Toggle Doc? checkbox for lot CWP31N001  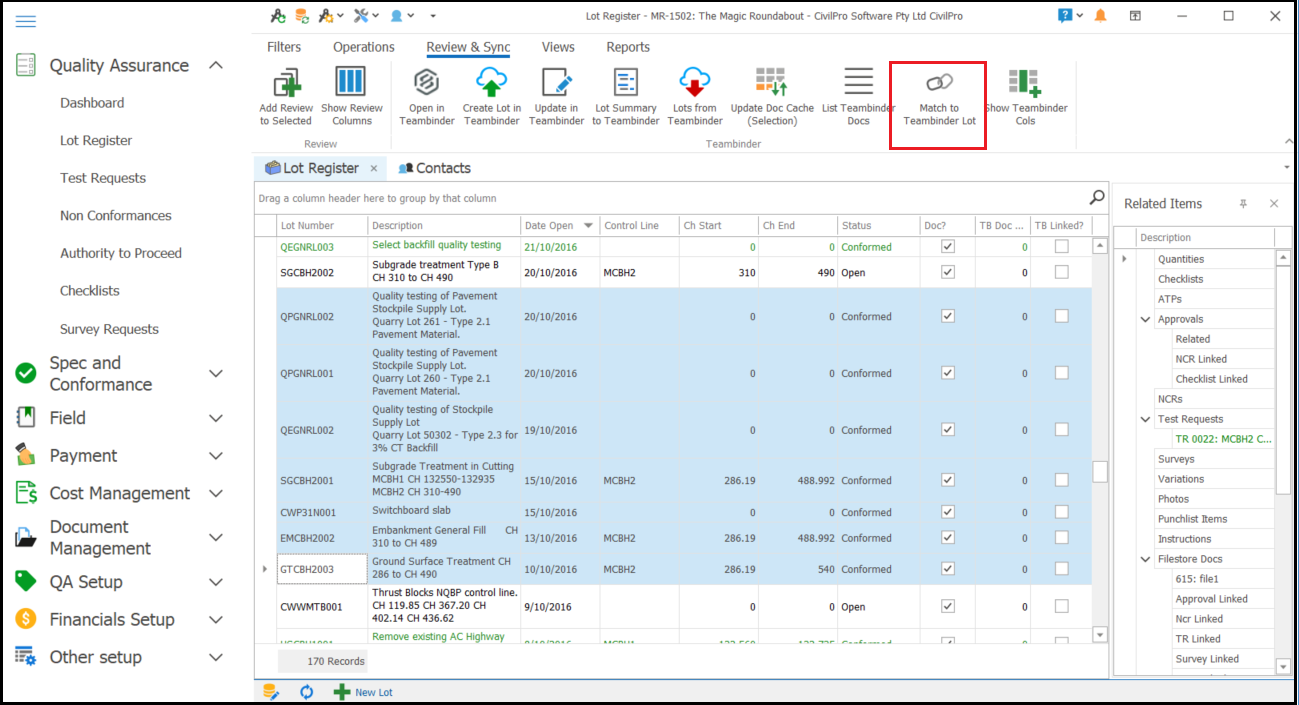pyautogui.click(x=948, y=512)
